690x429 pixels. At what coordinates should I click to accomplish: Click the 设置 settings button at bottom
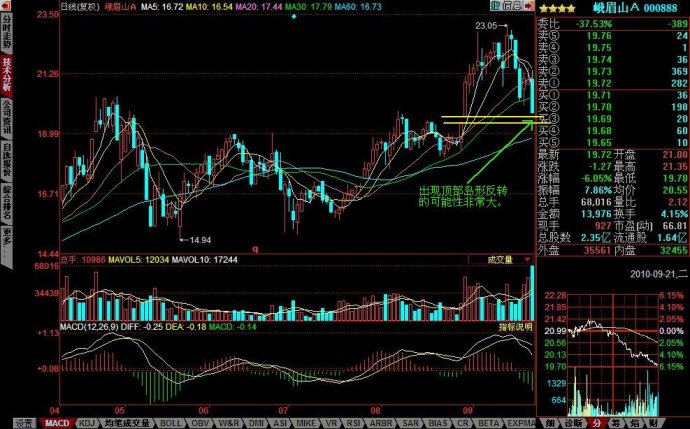tap(25, 423)
